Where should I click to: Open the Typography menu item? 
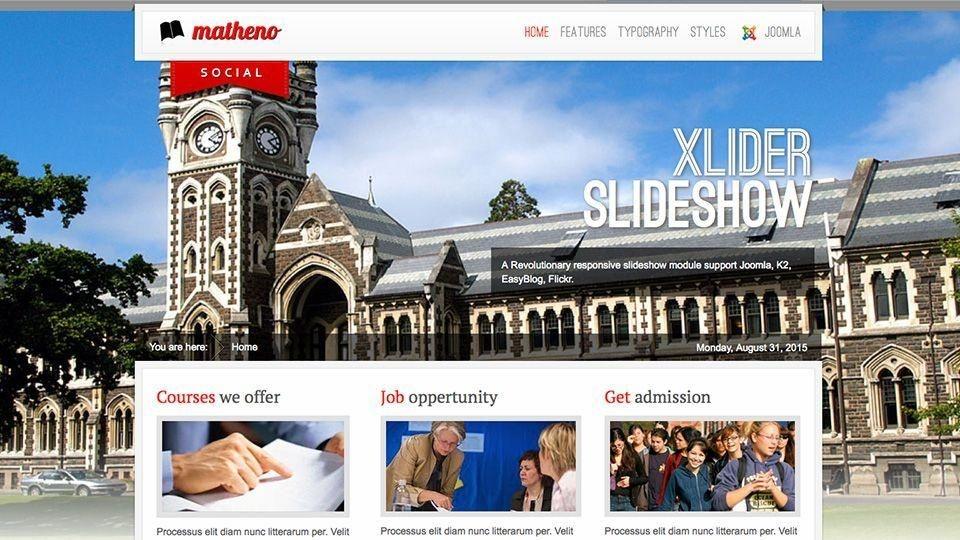(648, 32)
